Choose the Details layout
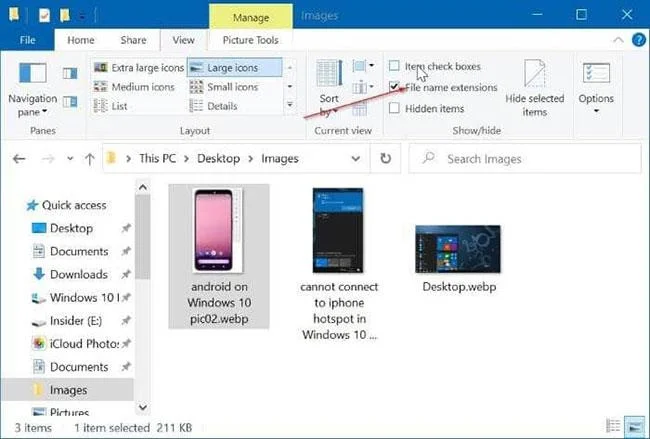 213,106
